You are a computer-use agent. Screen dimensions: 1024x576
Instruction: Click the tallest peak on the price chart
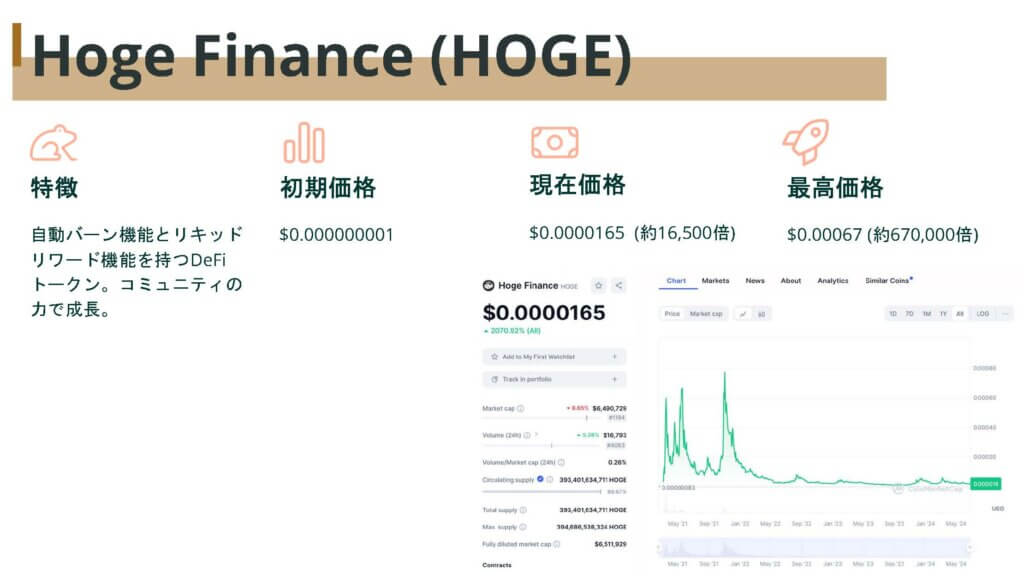pos(724,374)
